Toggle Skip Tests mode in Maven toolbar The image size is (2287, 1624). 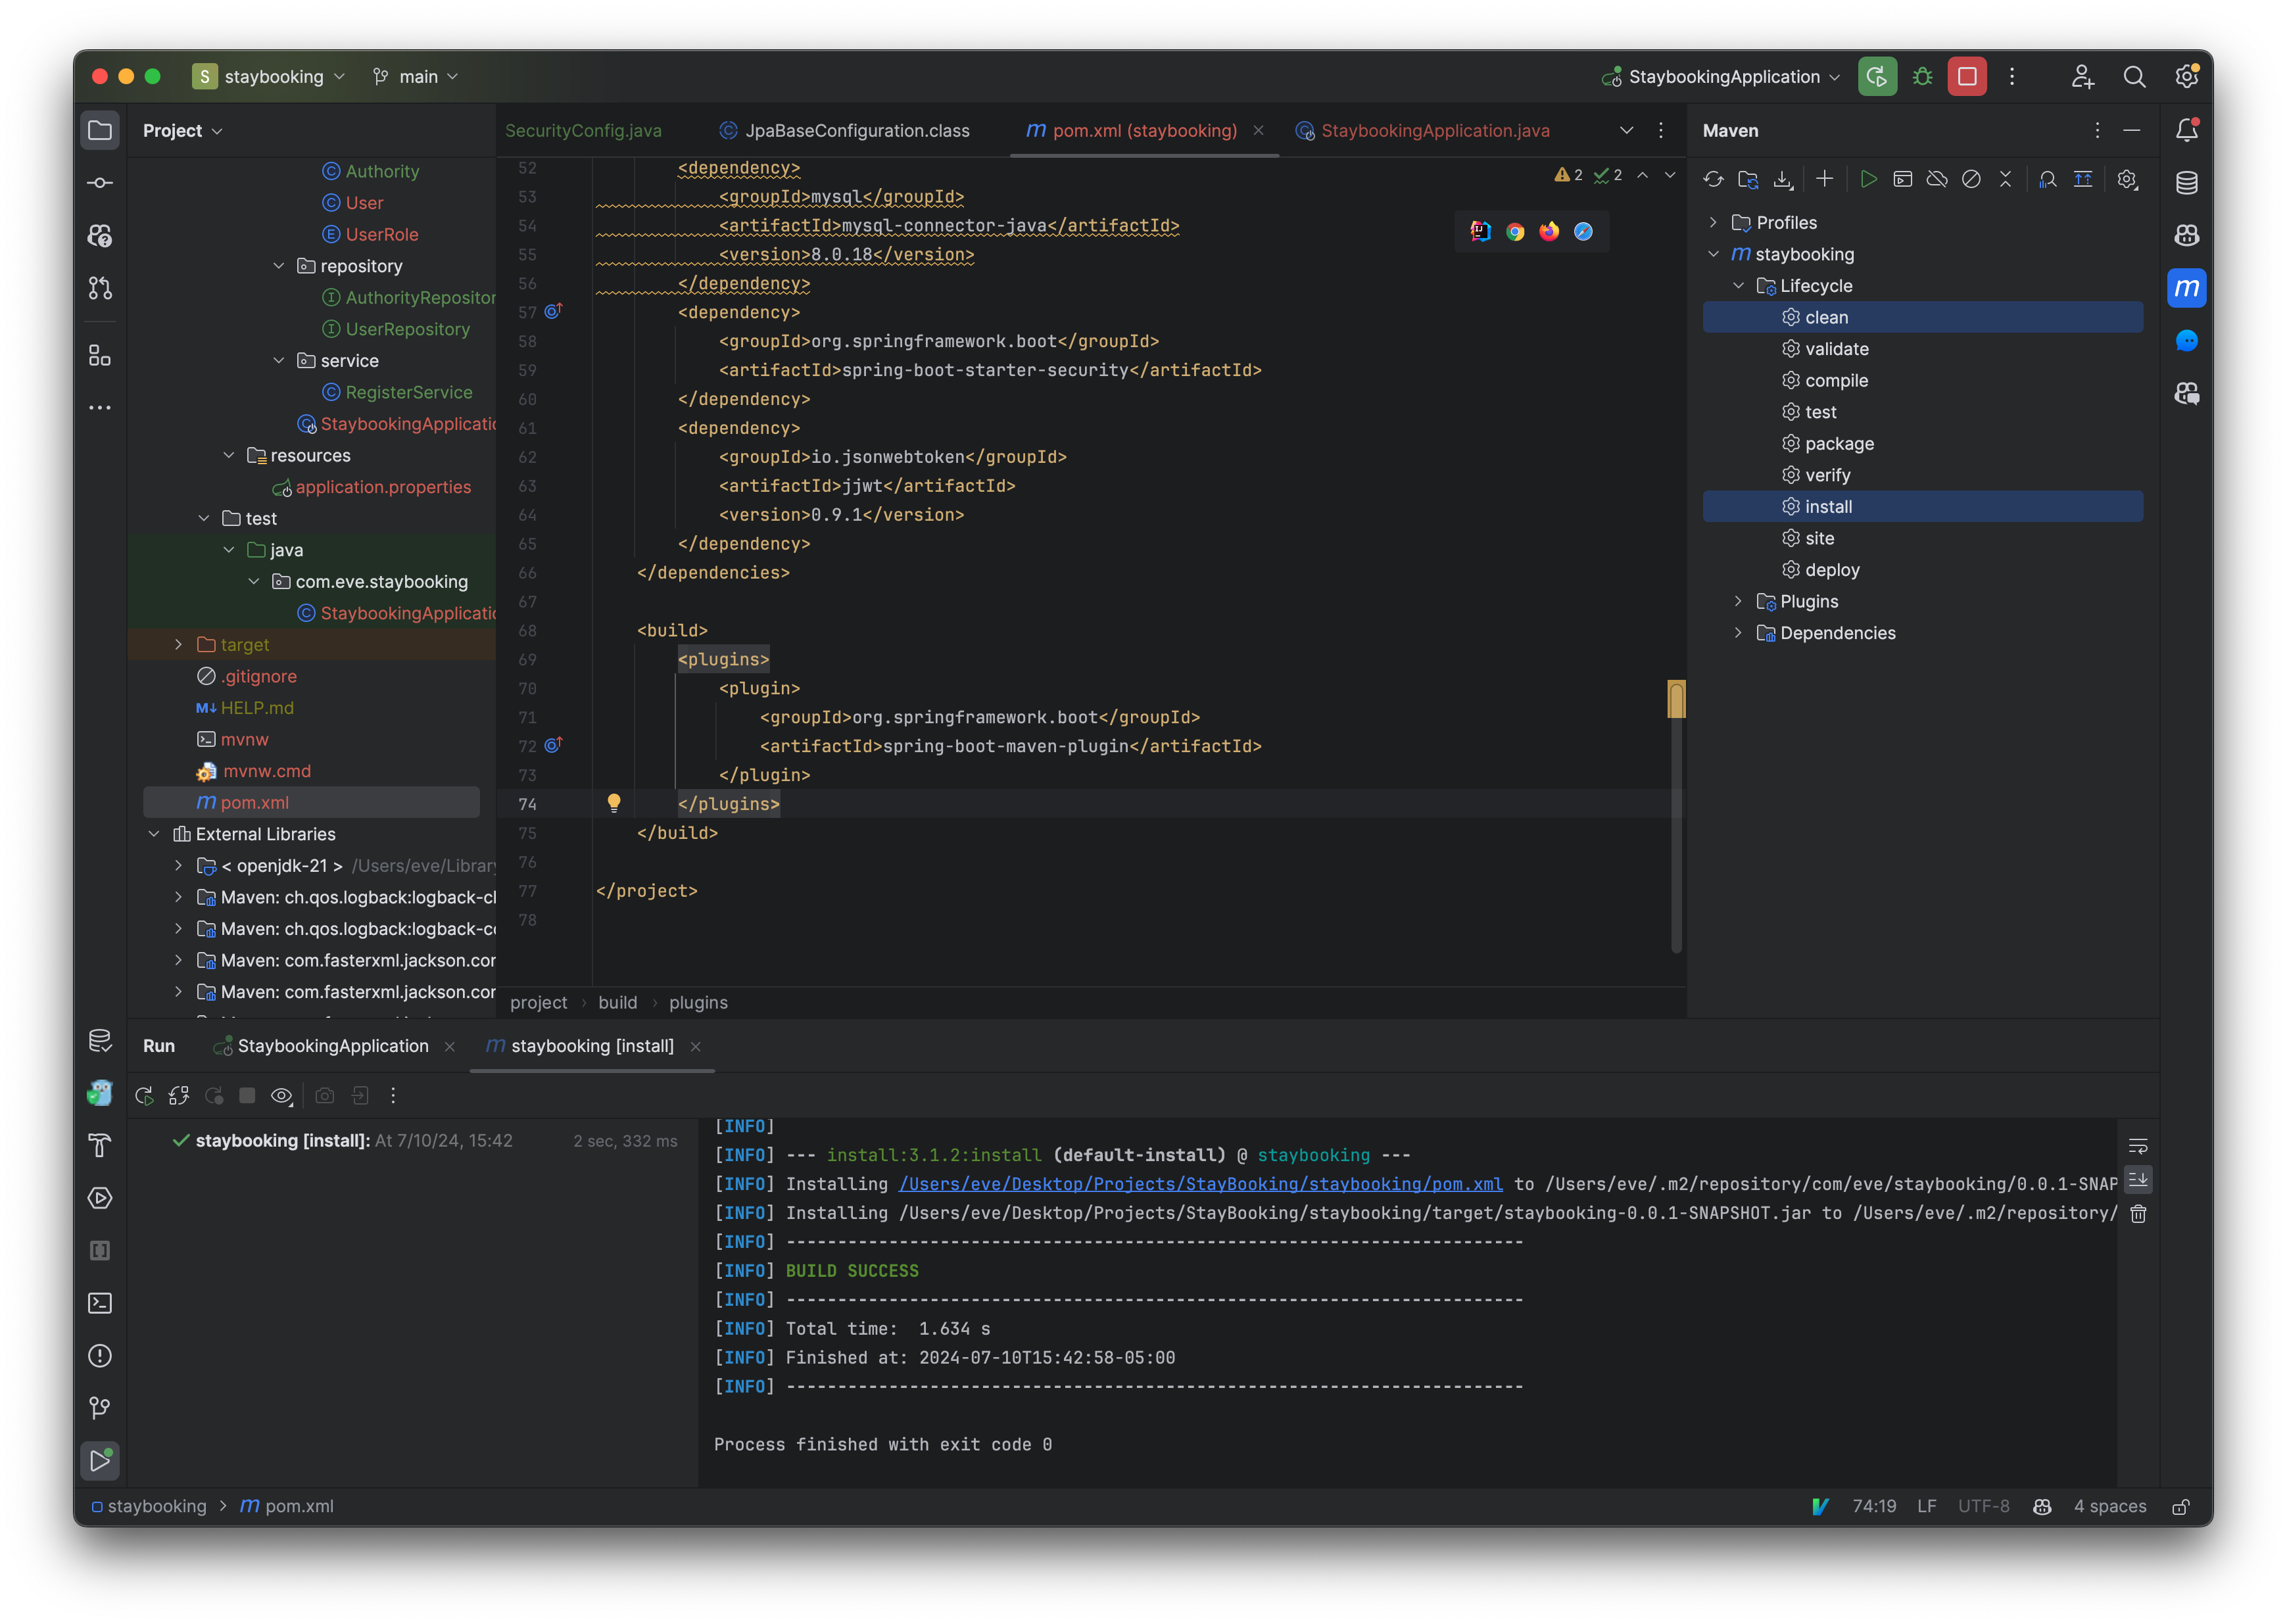coord(1972,179)
